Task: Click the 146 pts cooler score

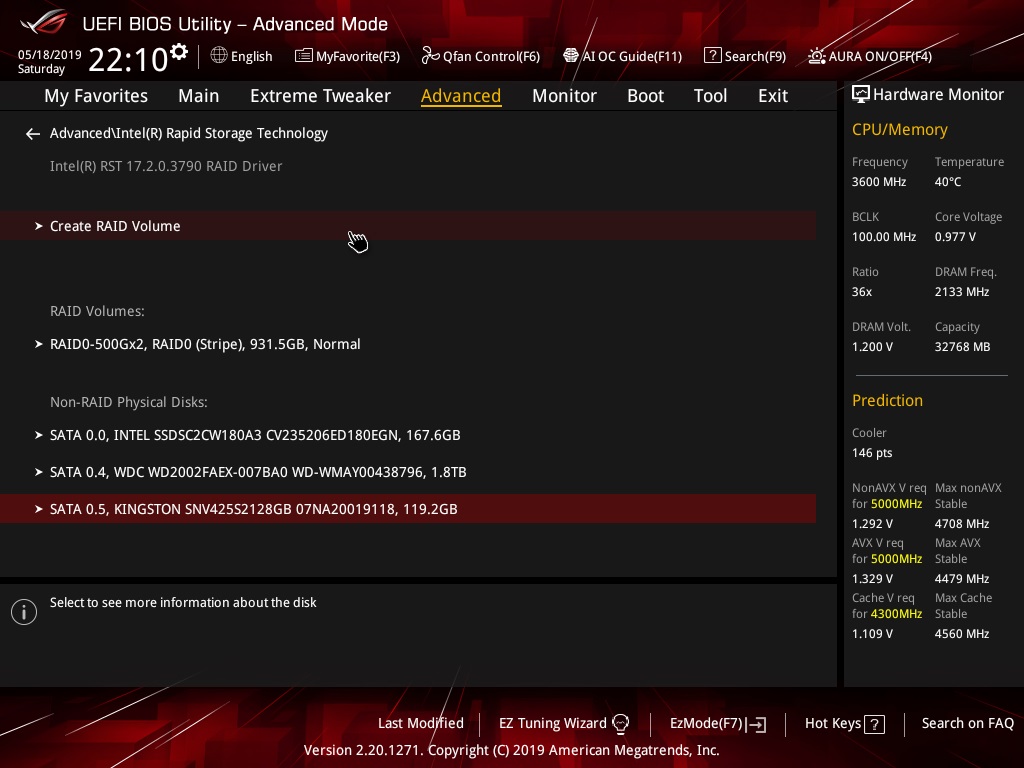Action: pyautogui.click(x=872, y=453)
